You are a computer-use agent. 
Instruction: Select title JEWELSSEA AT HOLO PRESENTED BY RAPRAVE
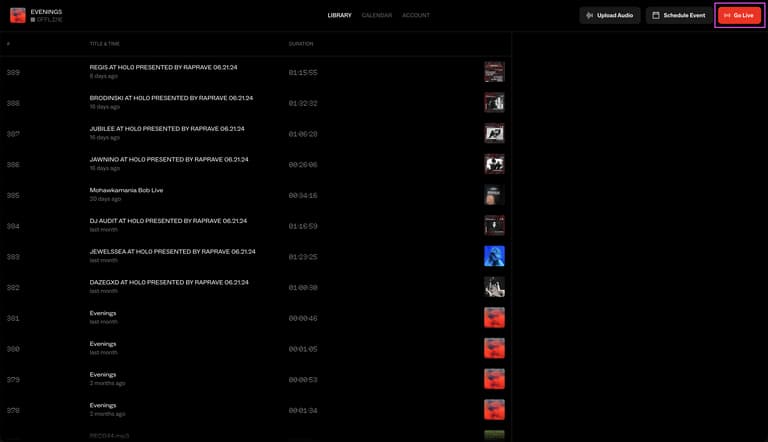(172, 252)
